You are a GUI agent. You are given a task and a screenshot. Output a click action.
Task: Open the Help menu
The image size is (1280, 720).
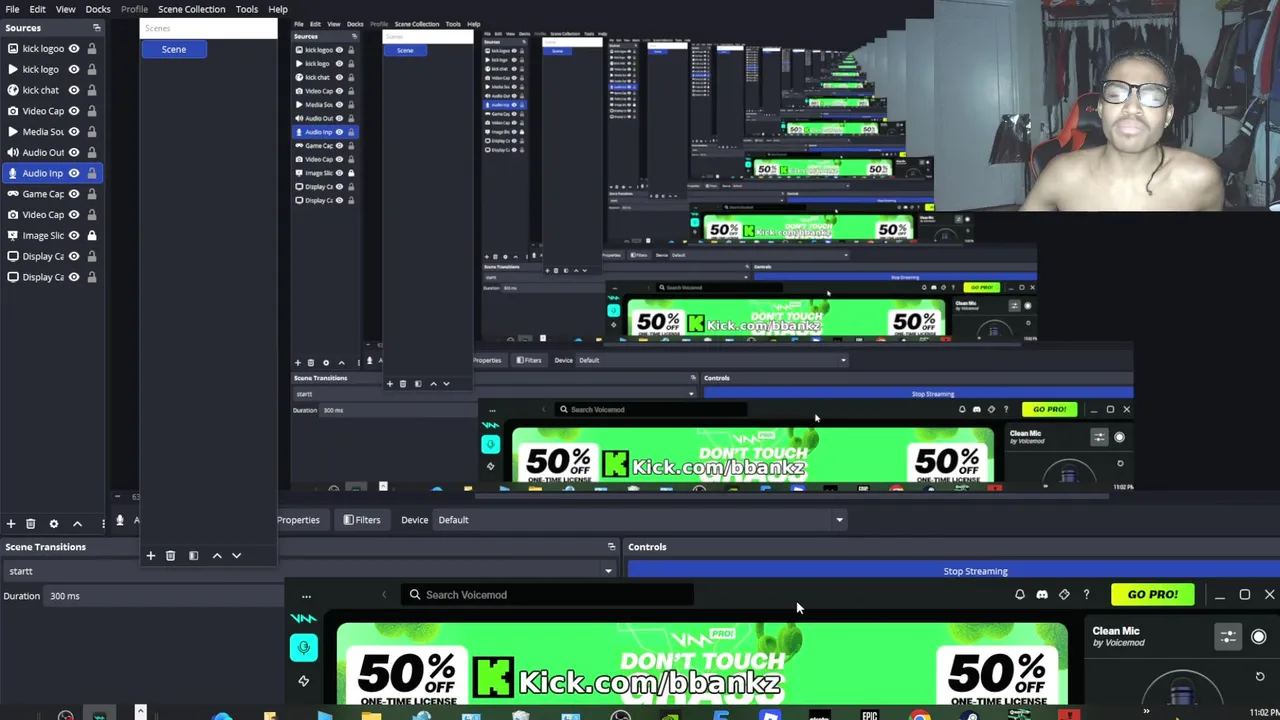point(278,9)
